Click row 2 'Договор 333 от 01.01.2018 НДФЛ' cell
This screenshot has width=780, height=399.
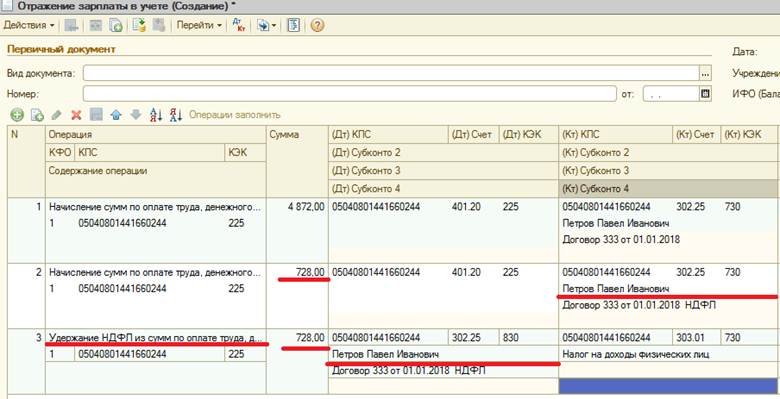(x=668, y=305)
